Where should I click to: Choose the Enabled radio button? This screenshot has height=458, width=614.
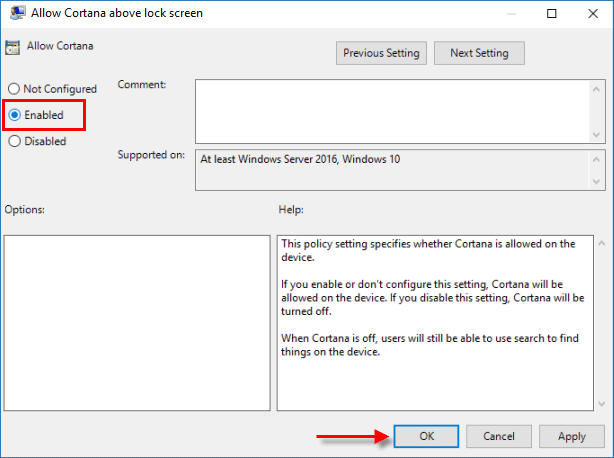click(x=14, y=115)
